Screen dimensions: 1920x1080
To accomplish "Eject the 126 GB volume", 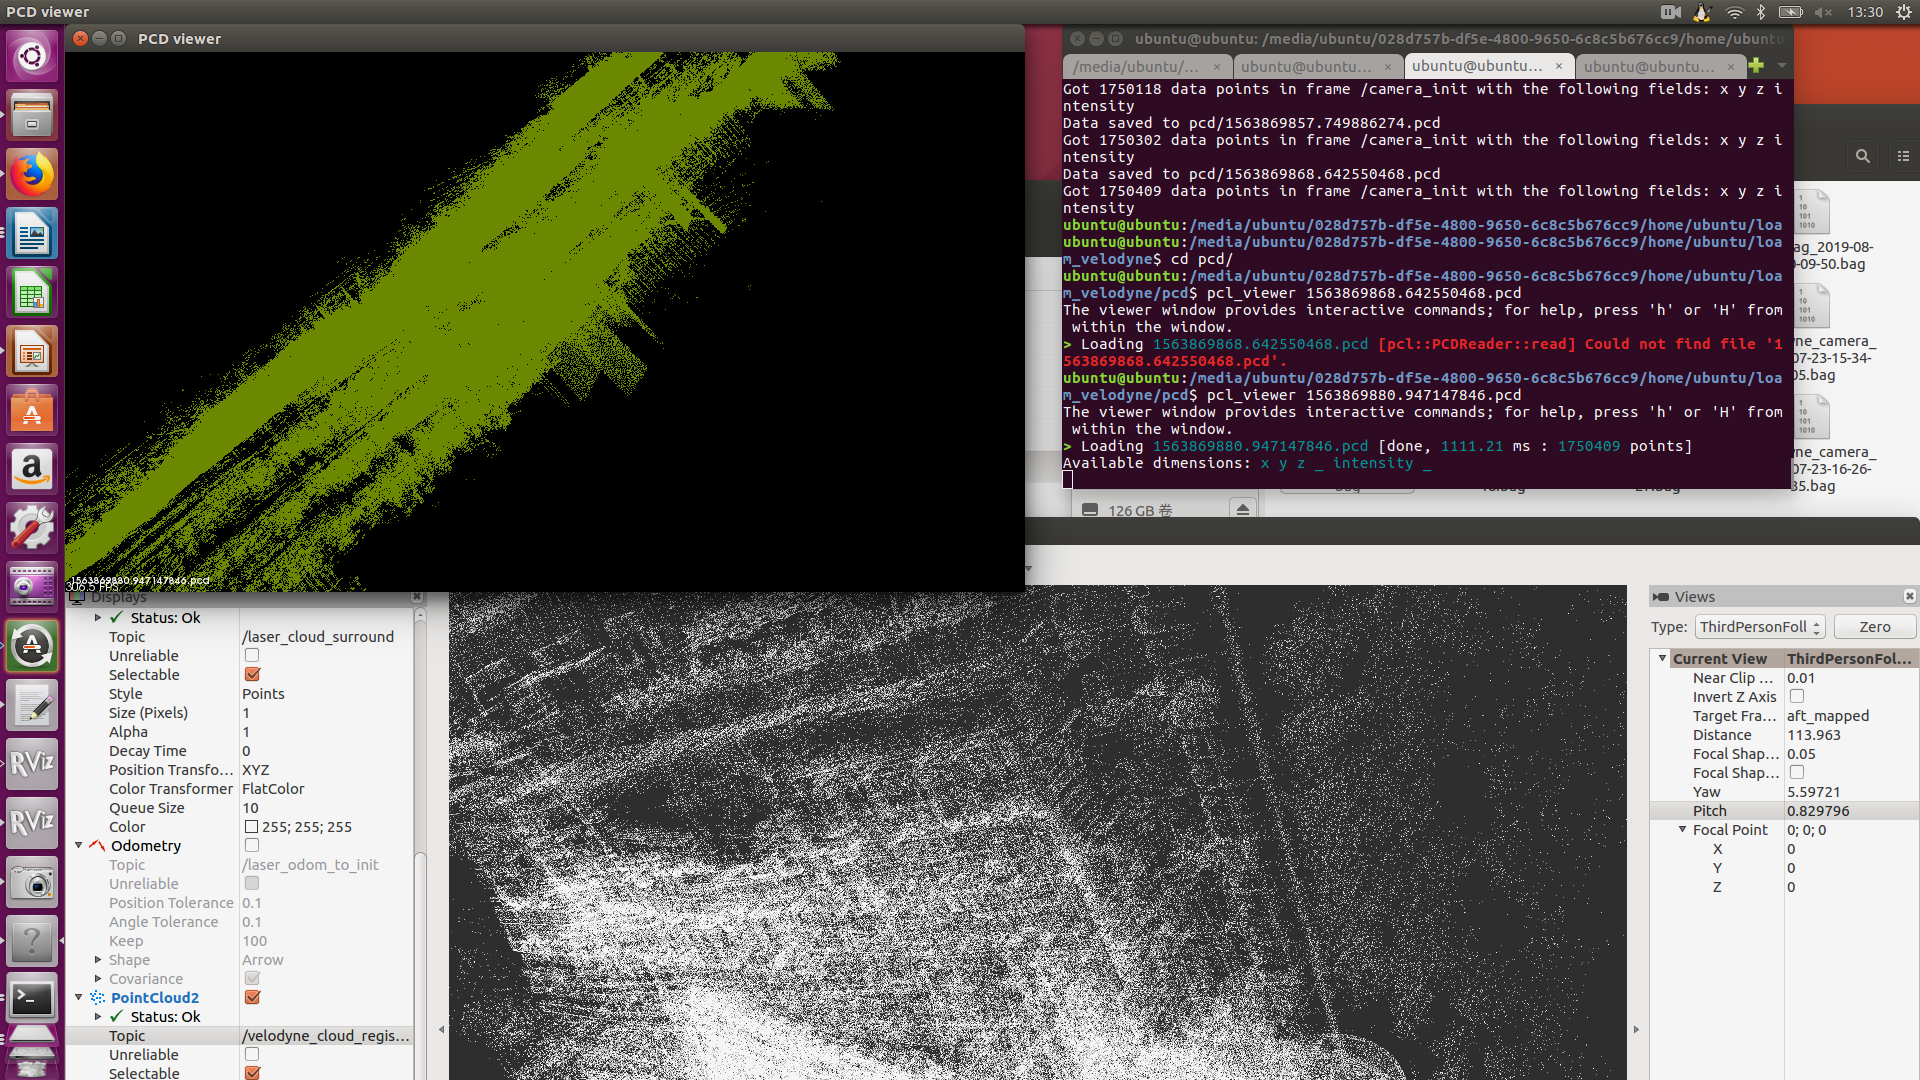I will point(1242,510).
